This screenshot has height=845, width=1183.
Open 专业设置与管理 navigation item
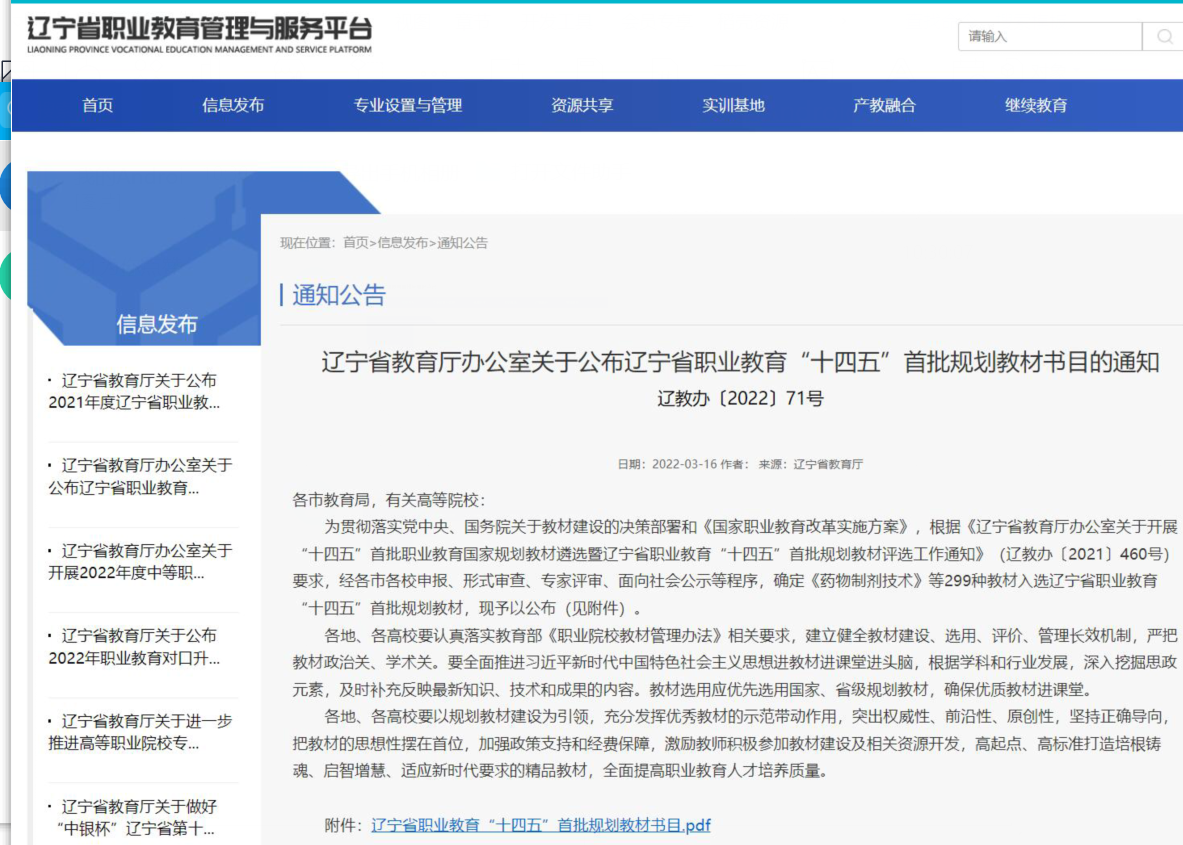coord(407,106)
